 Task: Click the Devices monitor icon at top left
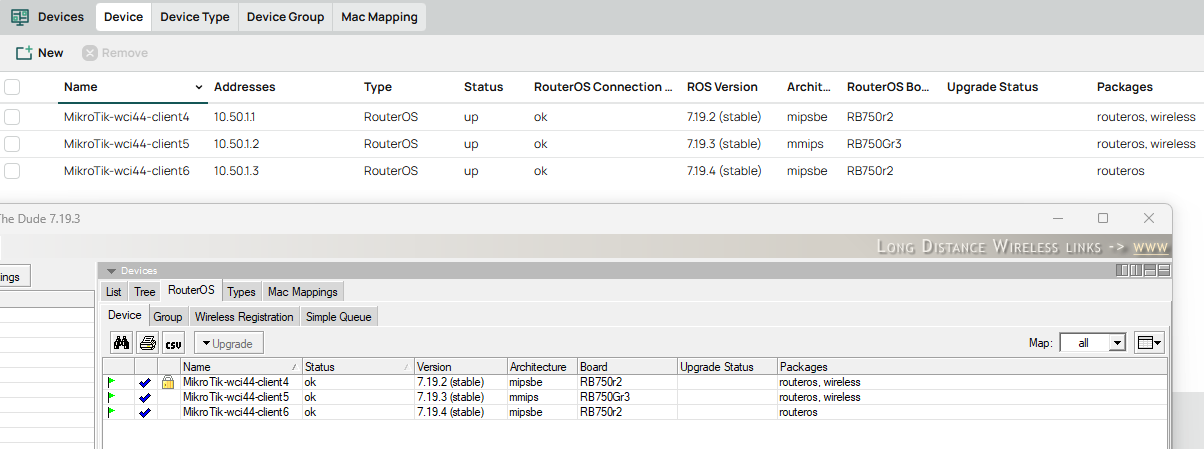click(19, 17)
